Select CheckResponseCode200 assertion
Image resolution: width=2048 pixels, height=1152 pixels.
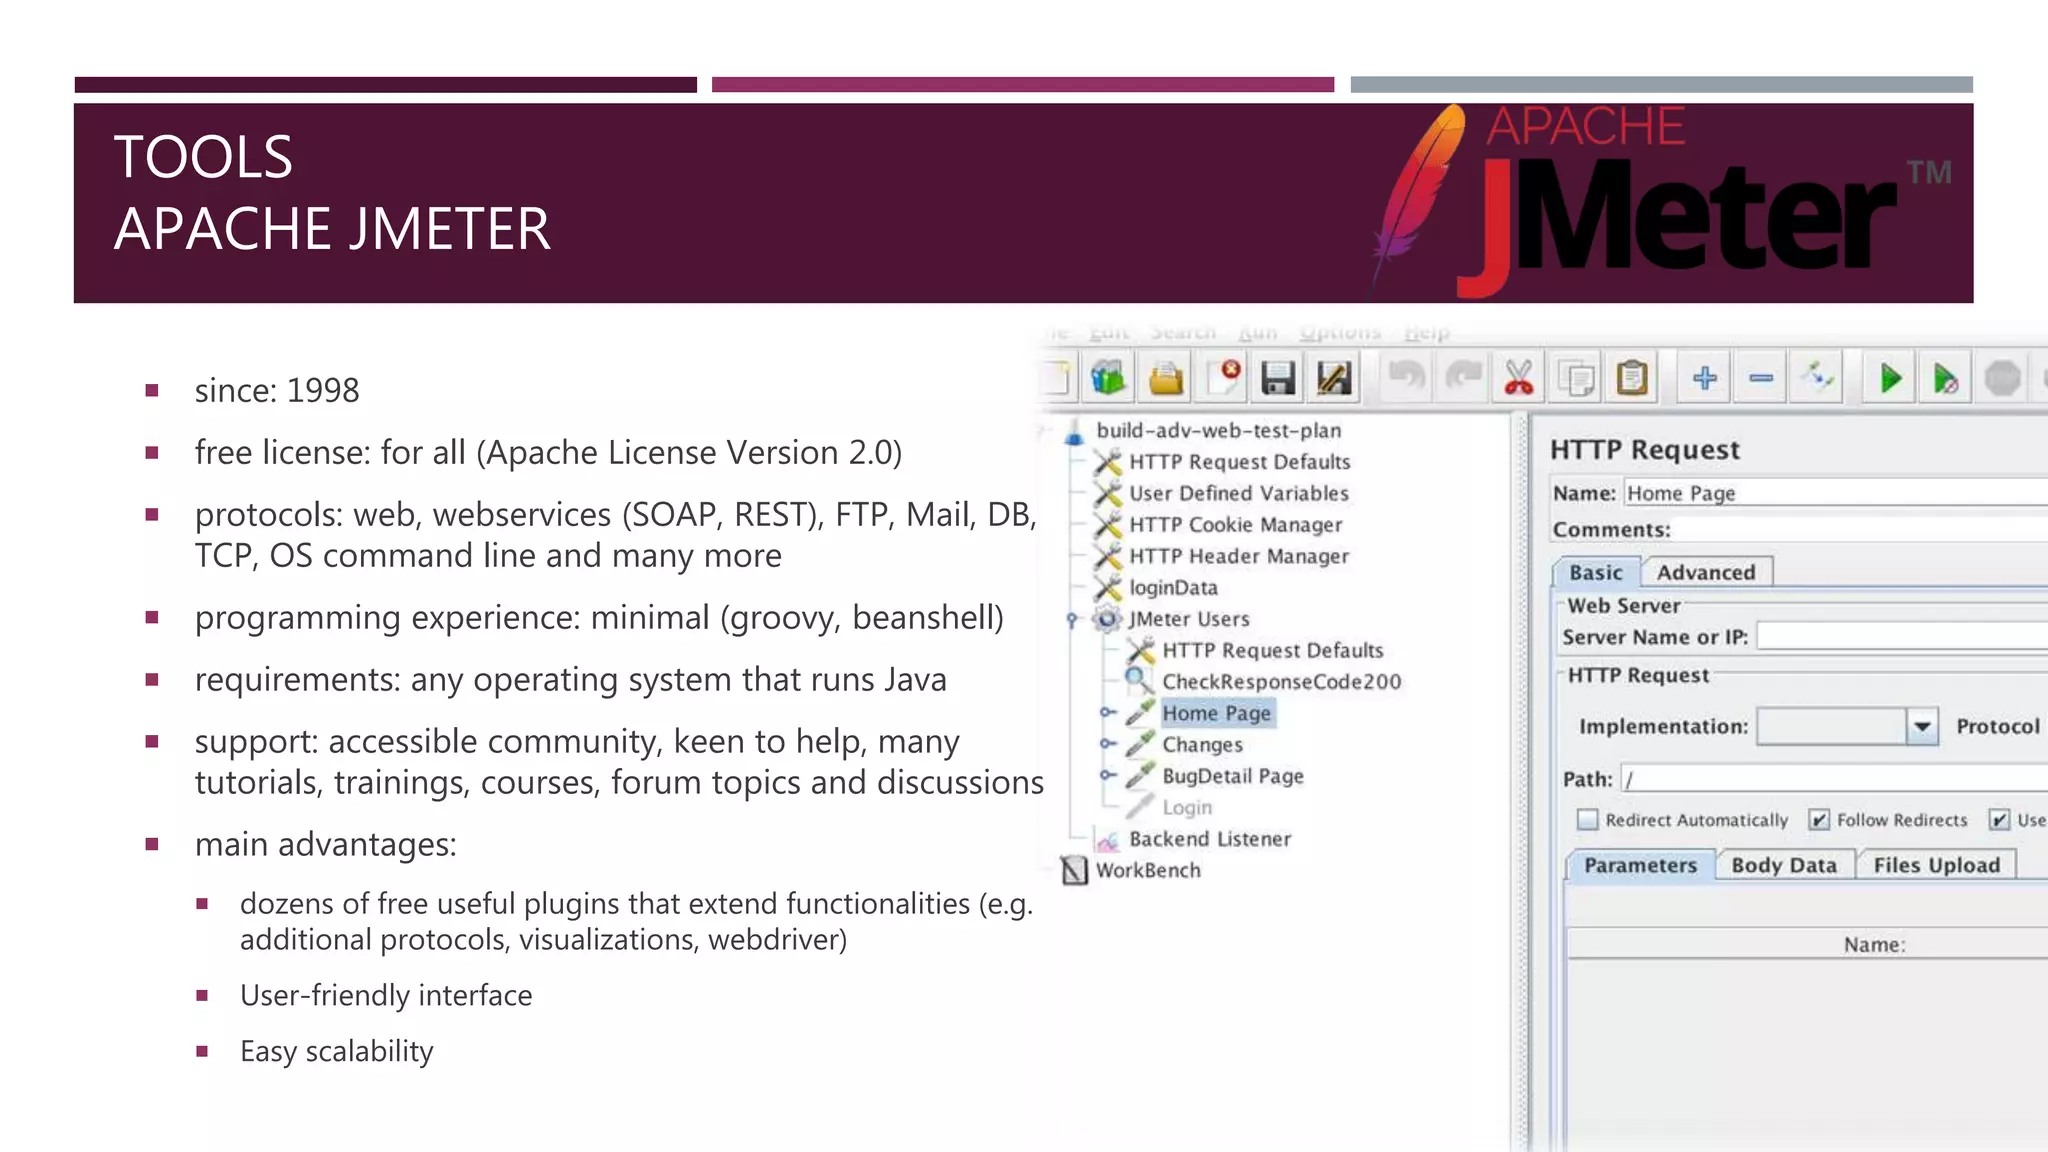click(x=1281, y=682)
